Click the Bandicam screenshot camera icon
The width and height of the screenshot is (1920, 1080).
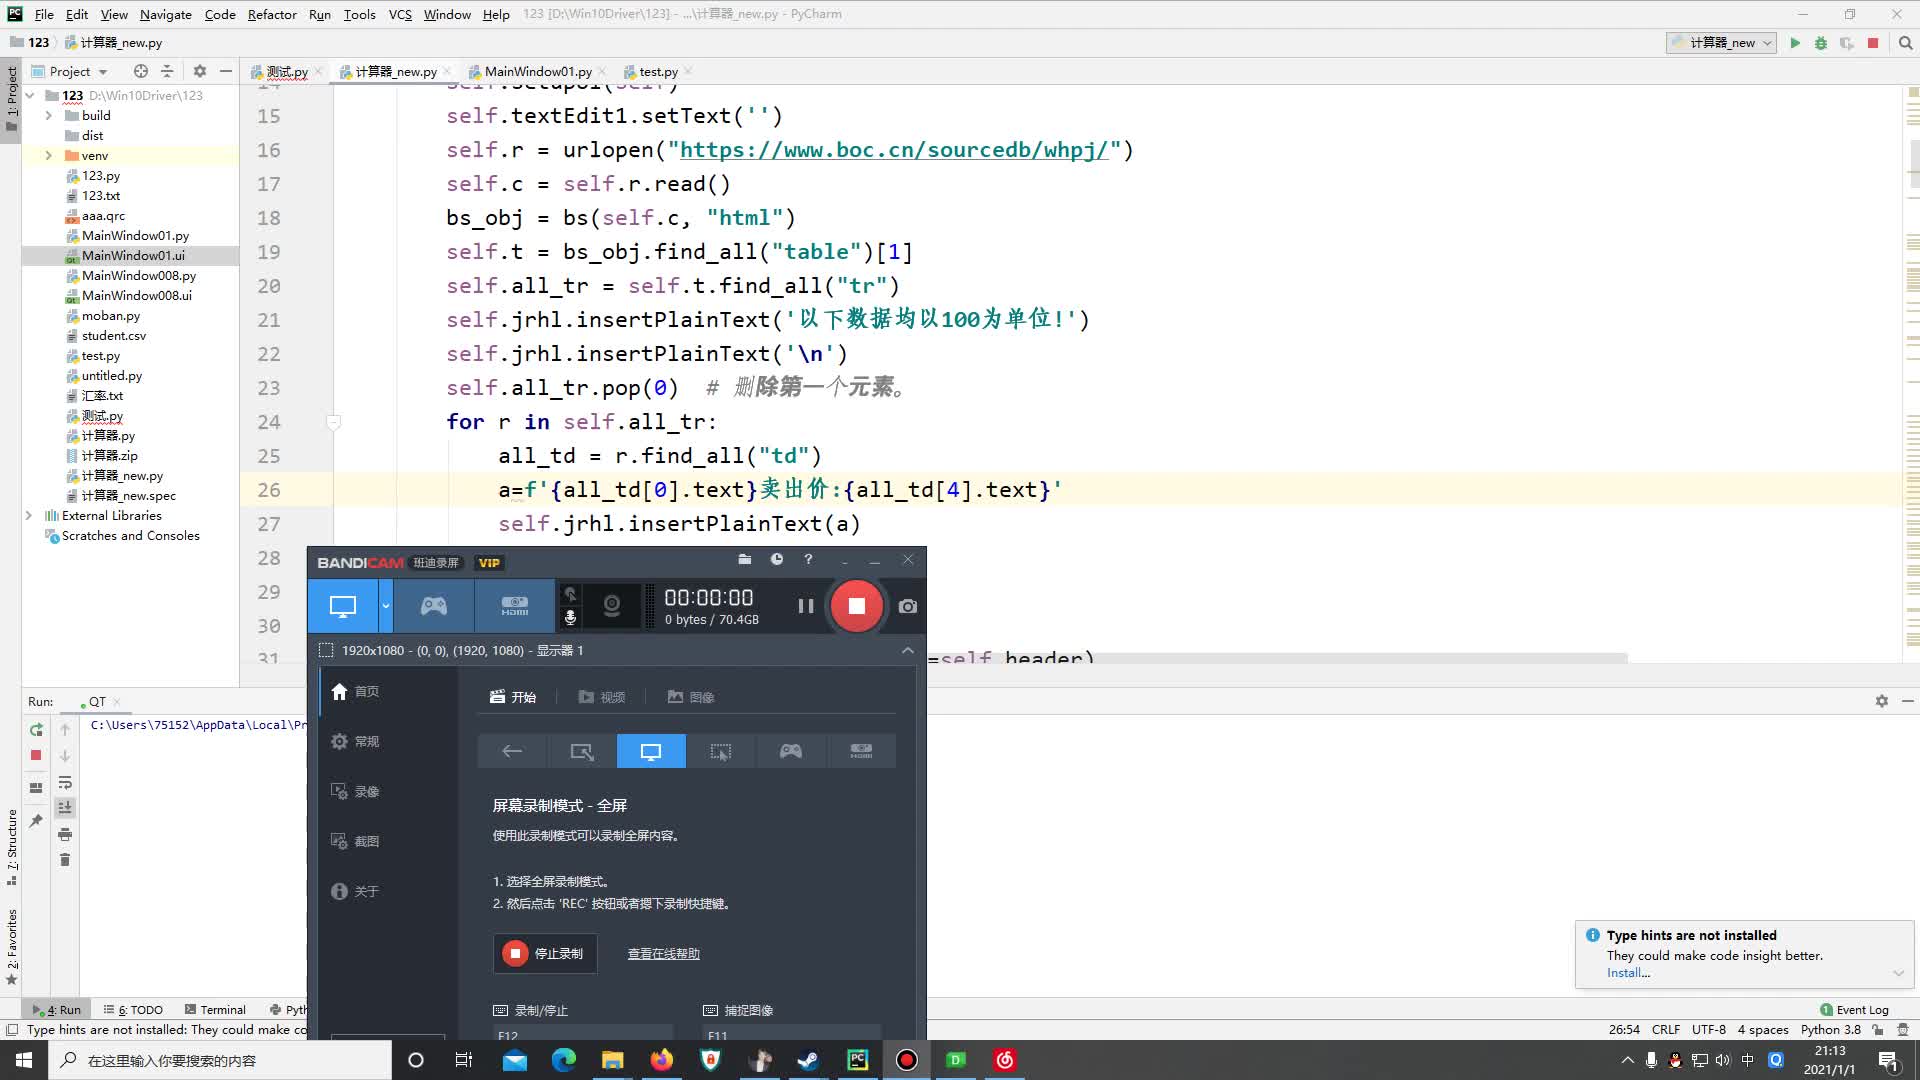click(907, 606)
